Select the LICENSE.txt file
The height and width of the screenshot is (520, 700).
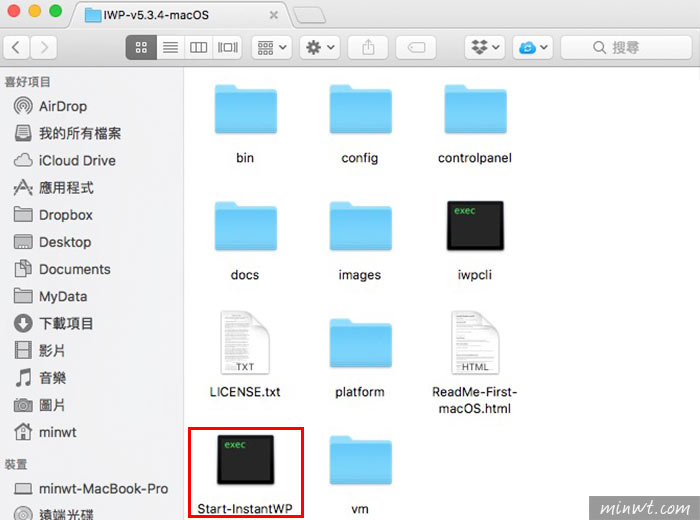pyautogui.click(x=245, y=355)
